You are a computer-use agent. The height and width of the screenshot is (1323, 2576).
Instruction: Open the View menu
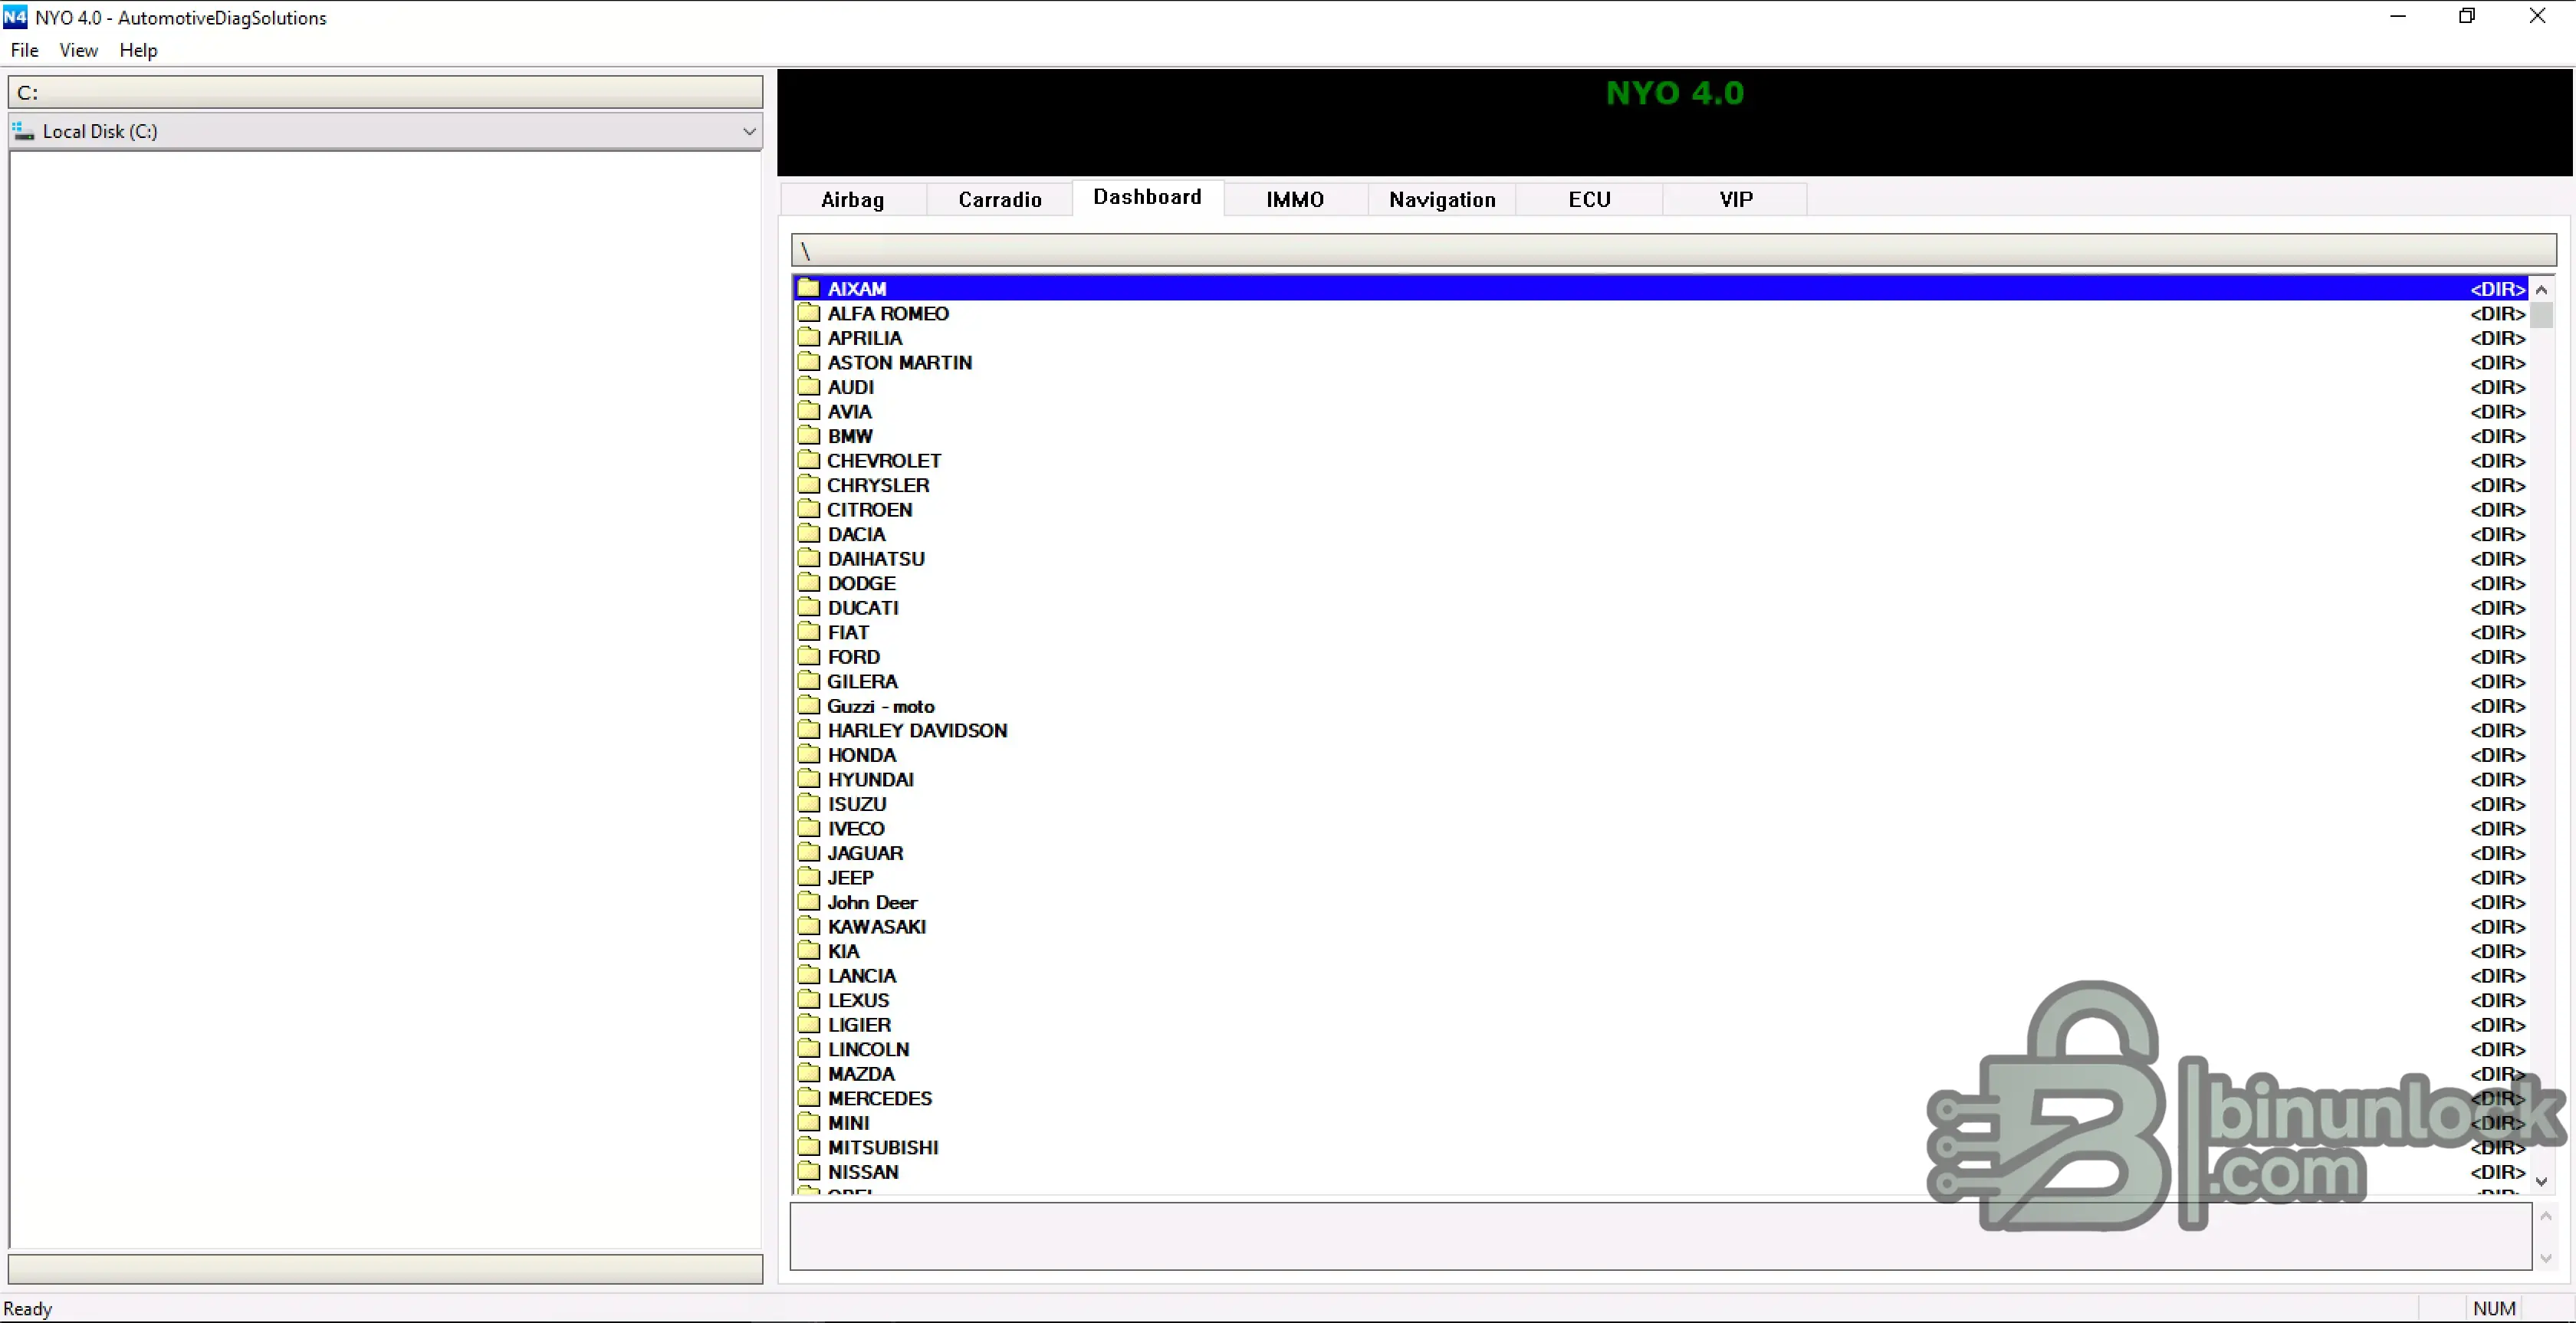pyautogui.click(x=78, y=50)
